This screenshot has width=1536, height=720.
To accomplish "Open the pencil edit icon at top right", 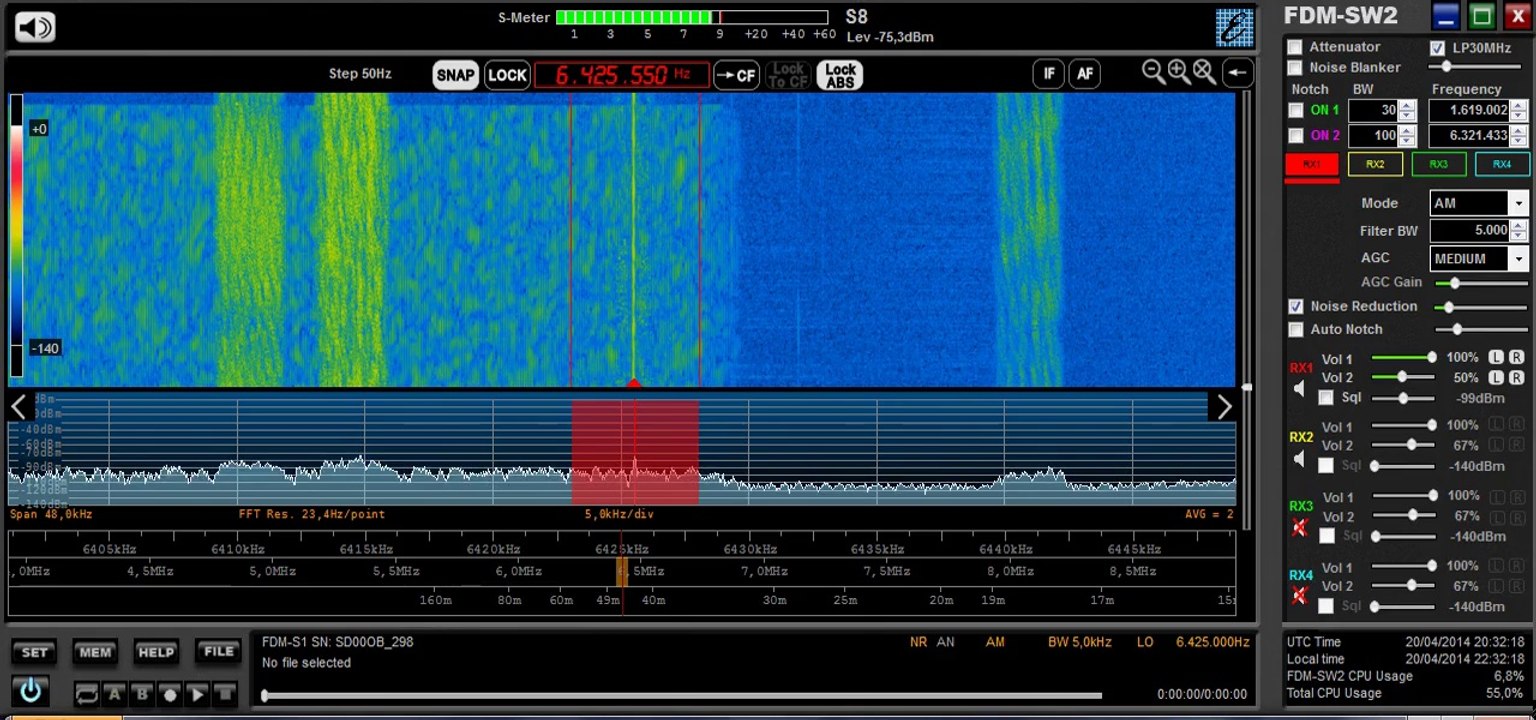I will pos(1235,27).
